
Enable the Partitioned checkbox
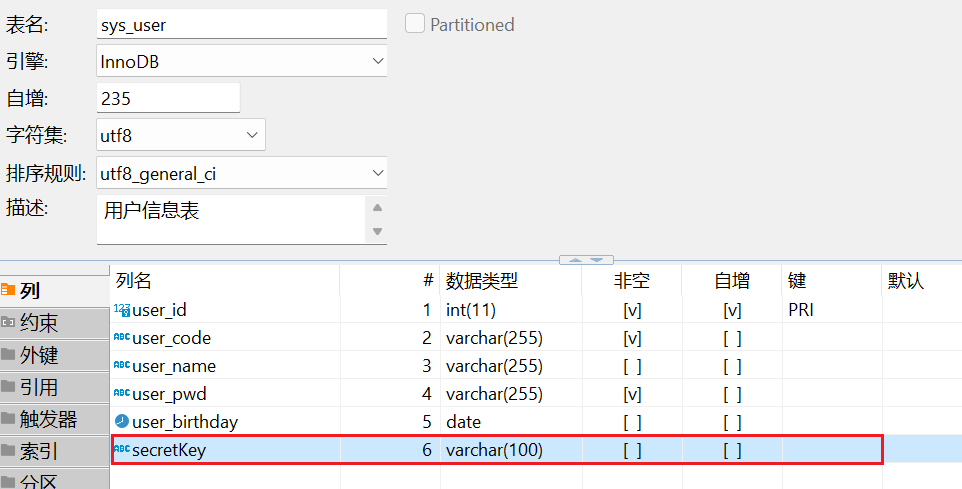(x=415, y=24)
